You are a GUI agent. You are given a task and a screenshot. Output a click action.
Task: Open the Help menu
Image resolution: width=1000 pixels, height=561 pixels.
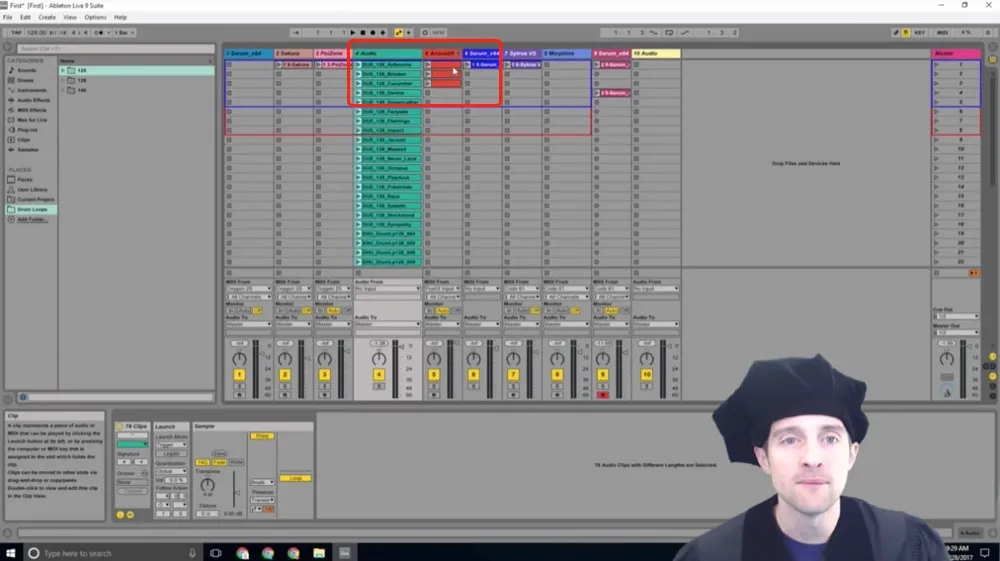[x=120, y=17]
